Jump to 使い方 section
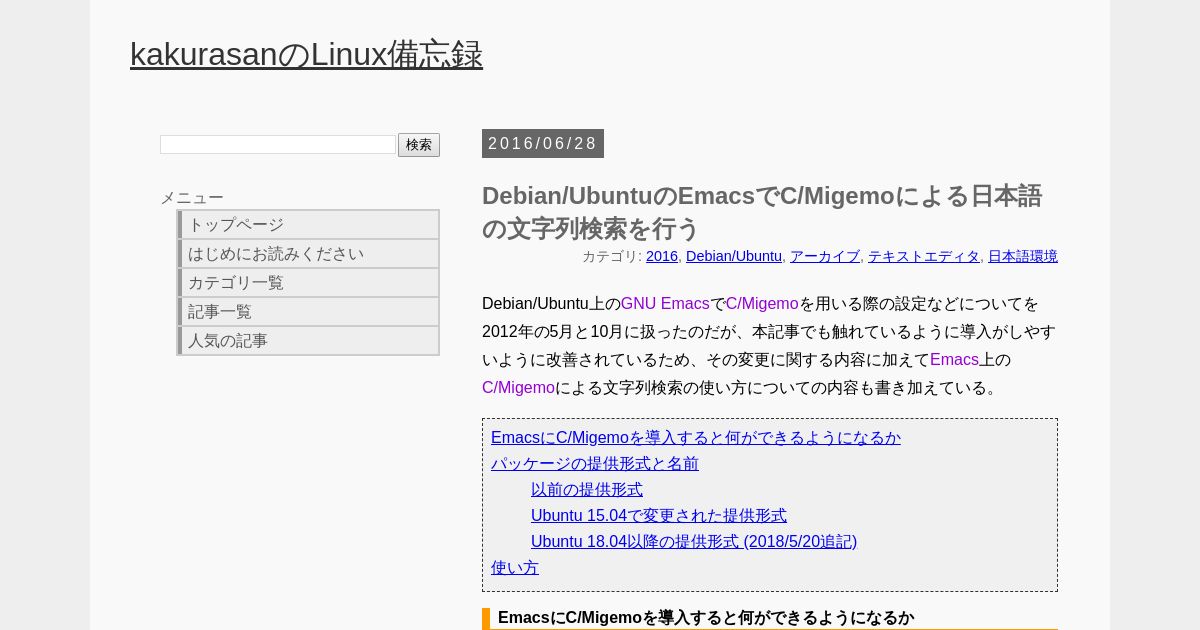 tap(515, 568)
